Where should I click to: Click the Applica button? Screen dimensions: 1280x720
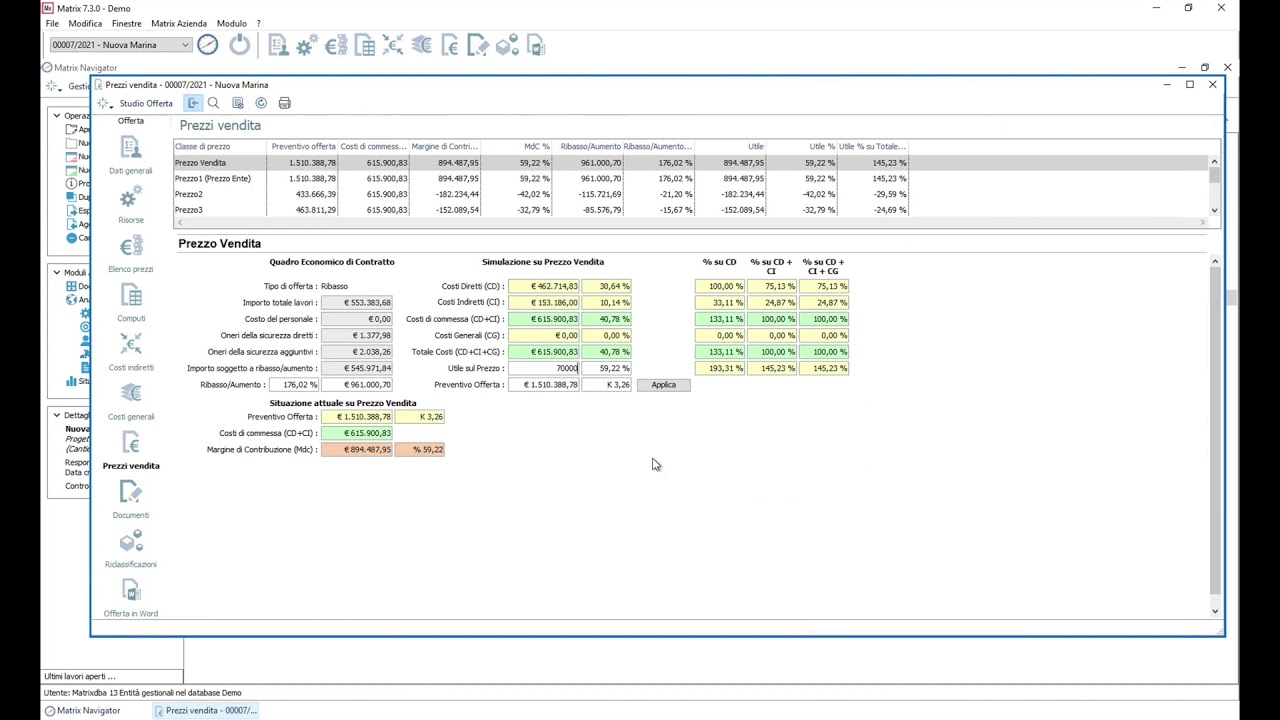663,384
